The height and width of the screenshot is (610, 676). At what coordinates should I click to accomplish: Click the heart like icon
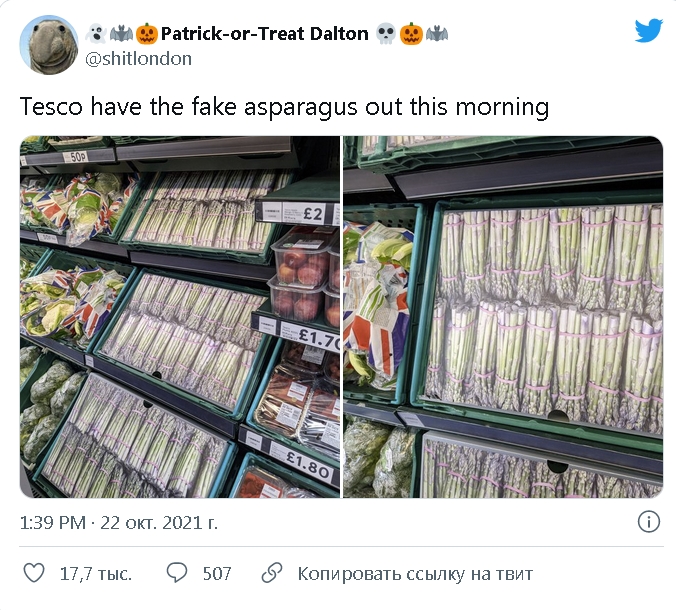33,573
